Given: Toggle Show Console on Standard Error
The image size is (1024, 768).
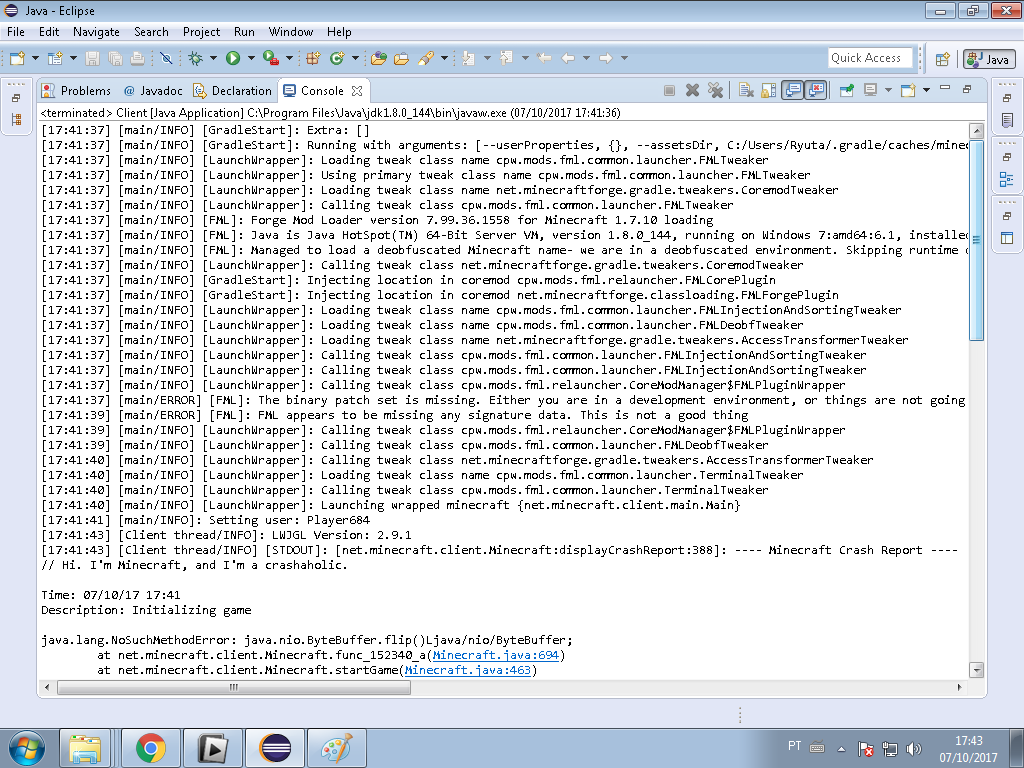Looking at the screenshot, I should (x=816, y=90).
